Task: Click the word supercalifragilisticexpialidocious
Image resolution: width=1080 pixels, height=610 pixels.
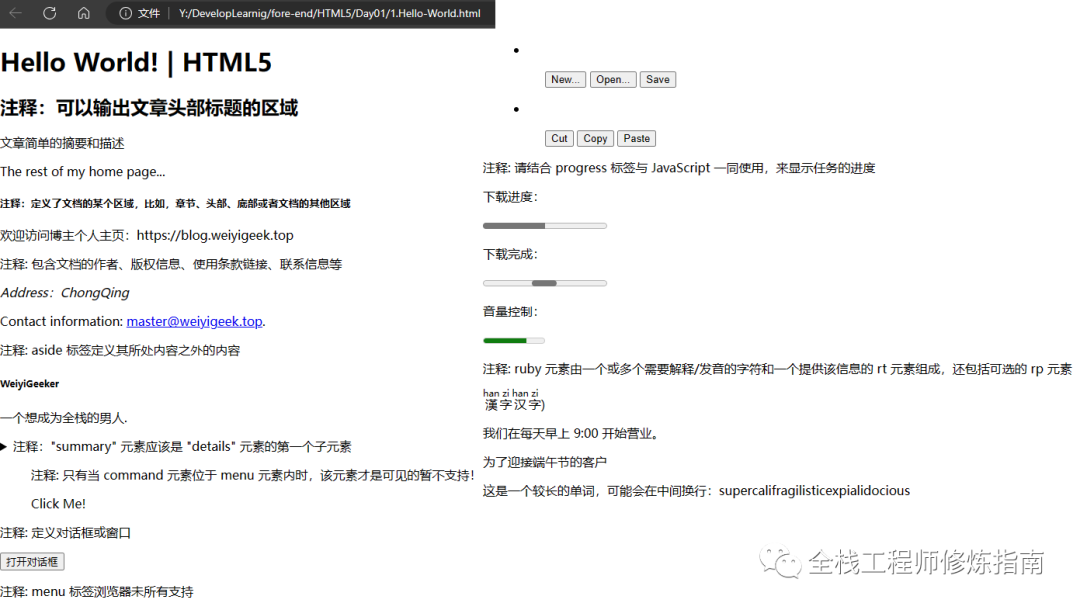Action: tap(814, 491)
